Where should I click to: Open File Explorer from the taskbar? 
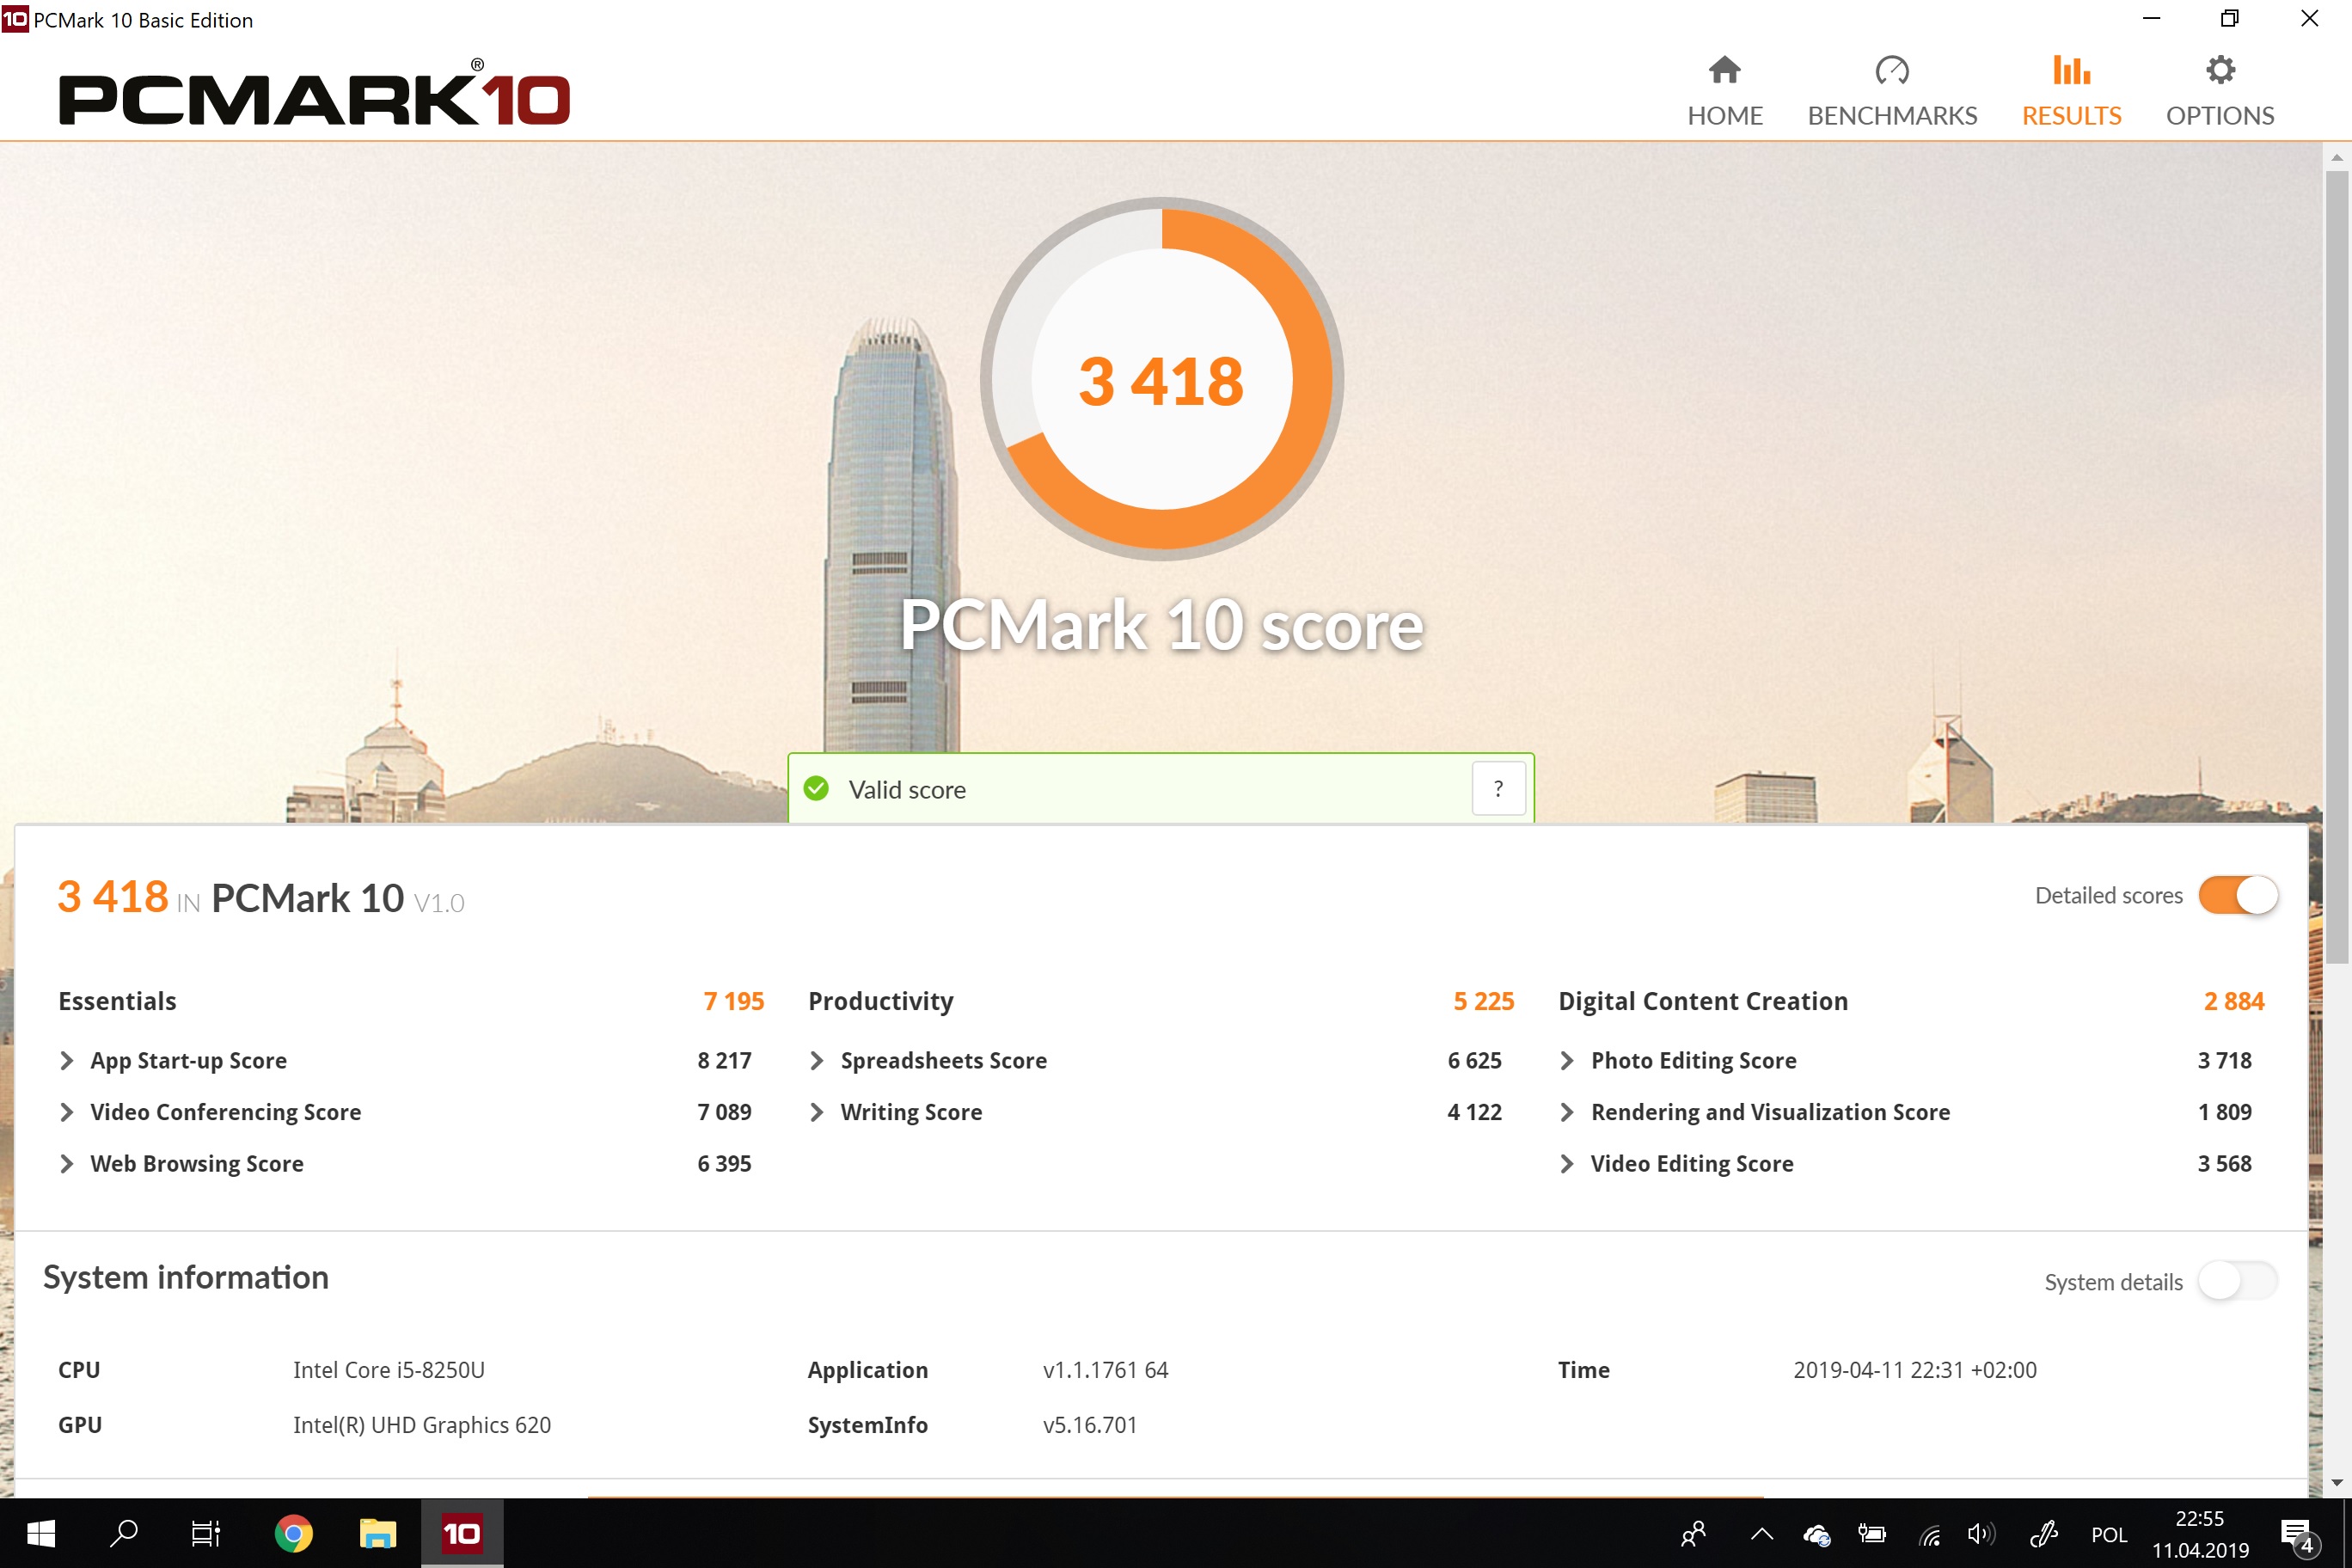(x=377, y=1533)
